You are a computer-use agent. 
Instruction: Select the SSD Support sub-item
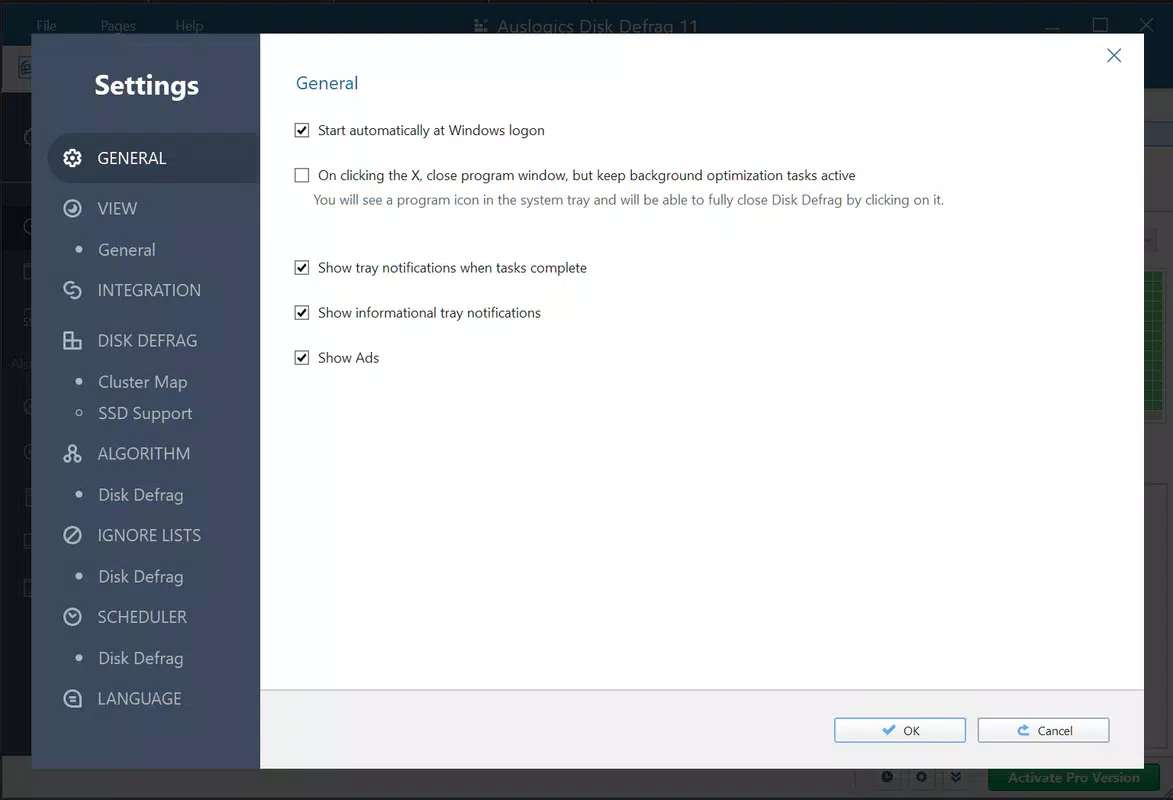144,413
